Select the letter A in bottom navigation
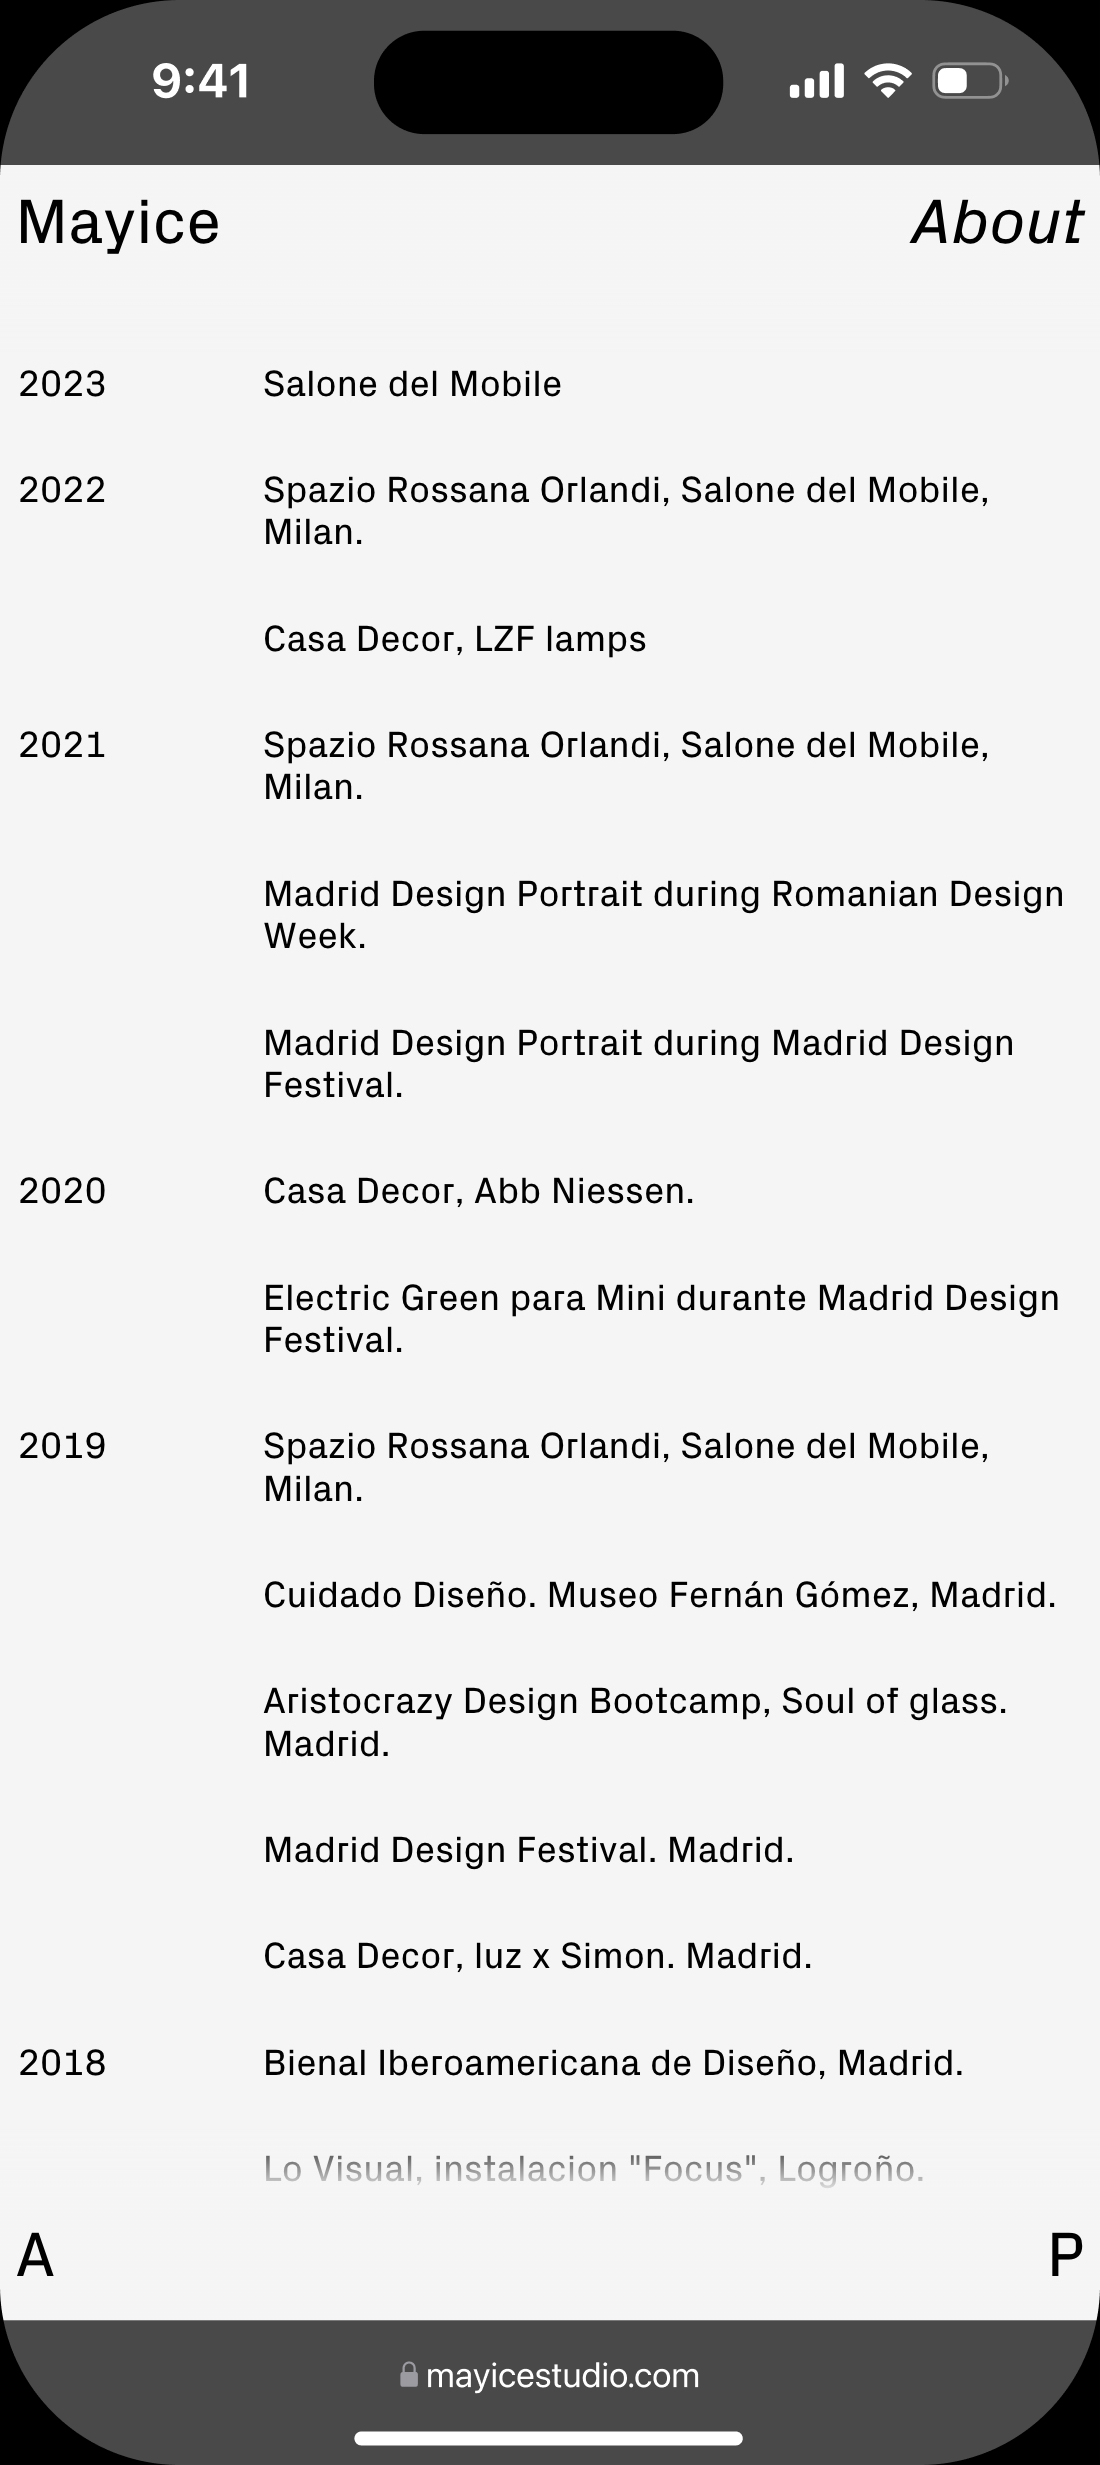The width and height of the screenshot is (1100, 2465). click(x=36, y=2256)
